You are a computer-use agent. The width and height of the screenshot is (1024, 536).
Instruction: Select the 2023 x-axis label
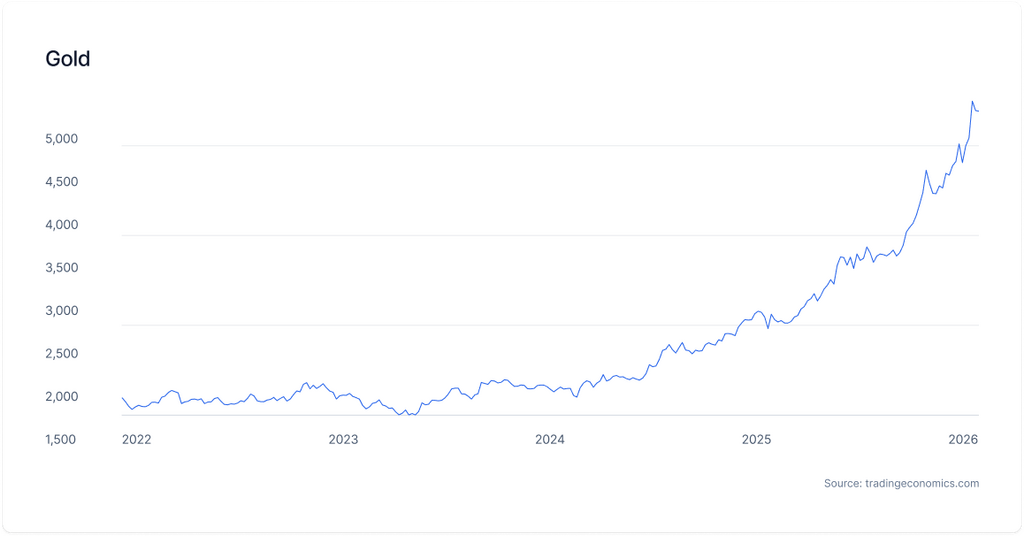343,439
